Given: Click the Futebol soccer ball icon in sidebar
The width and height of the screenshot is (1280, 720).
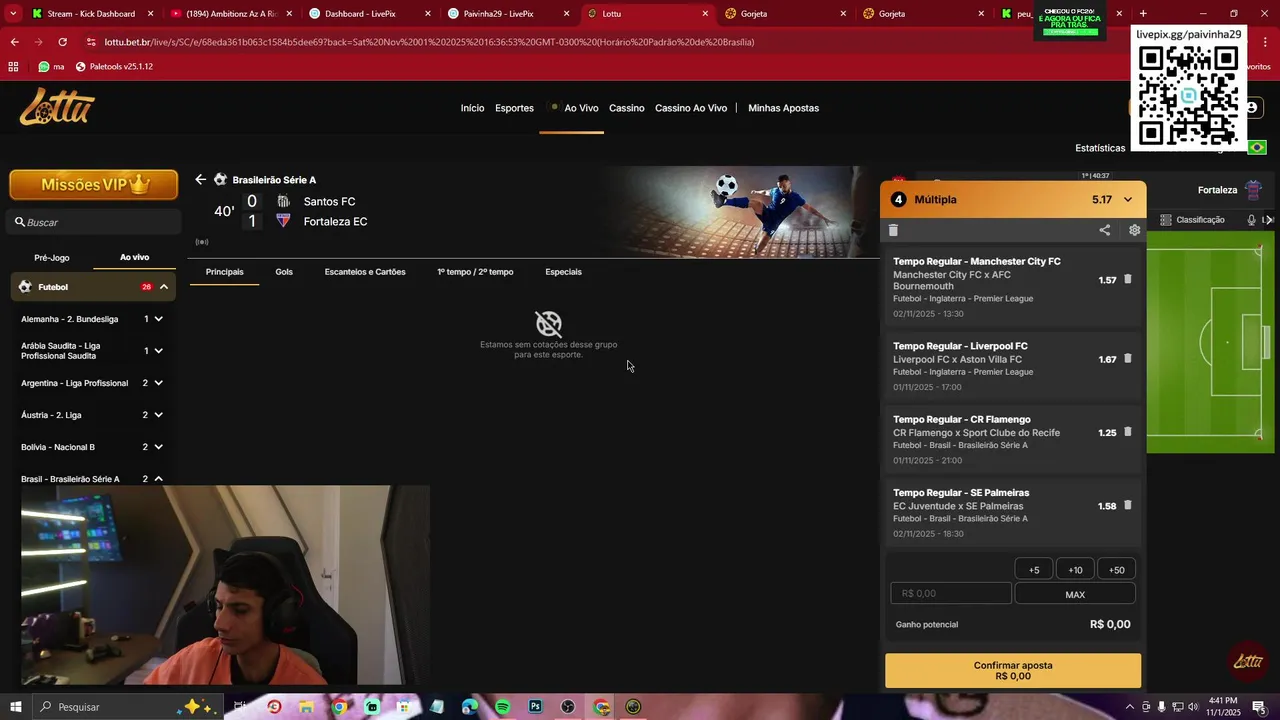Looking at the screenshot, I should [25, 287].
